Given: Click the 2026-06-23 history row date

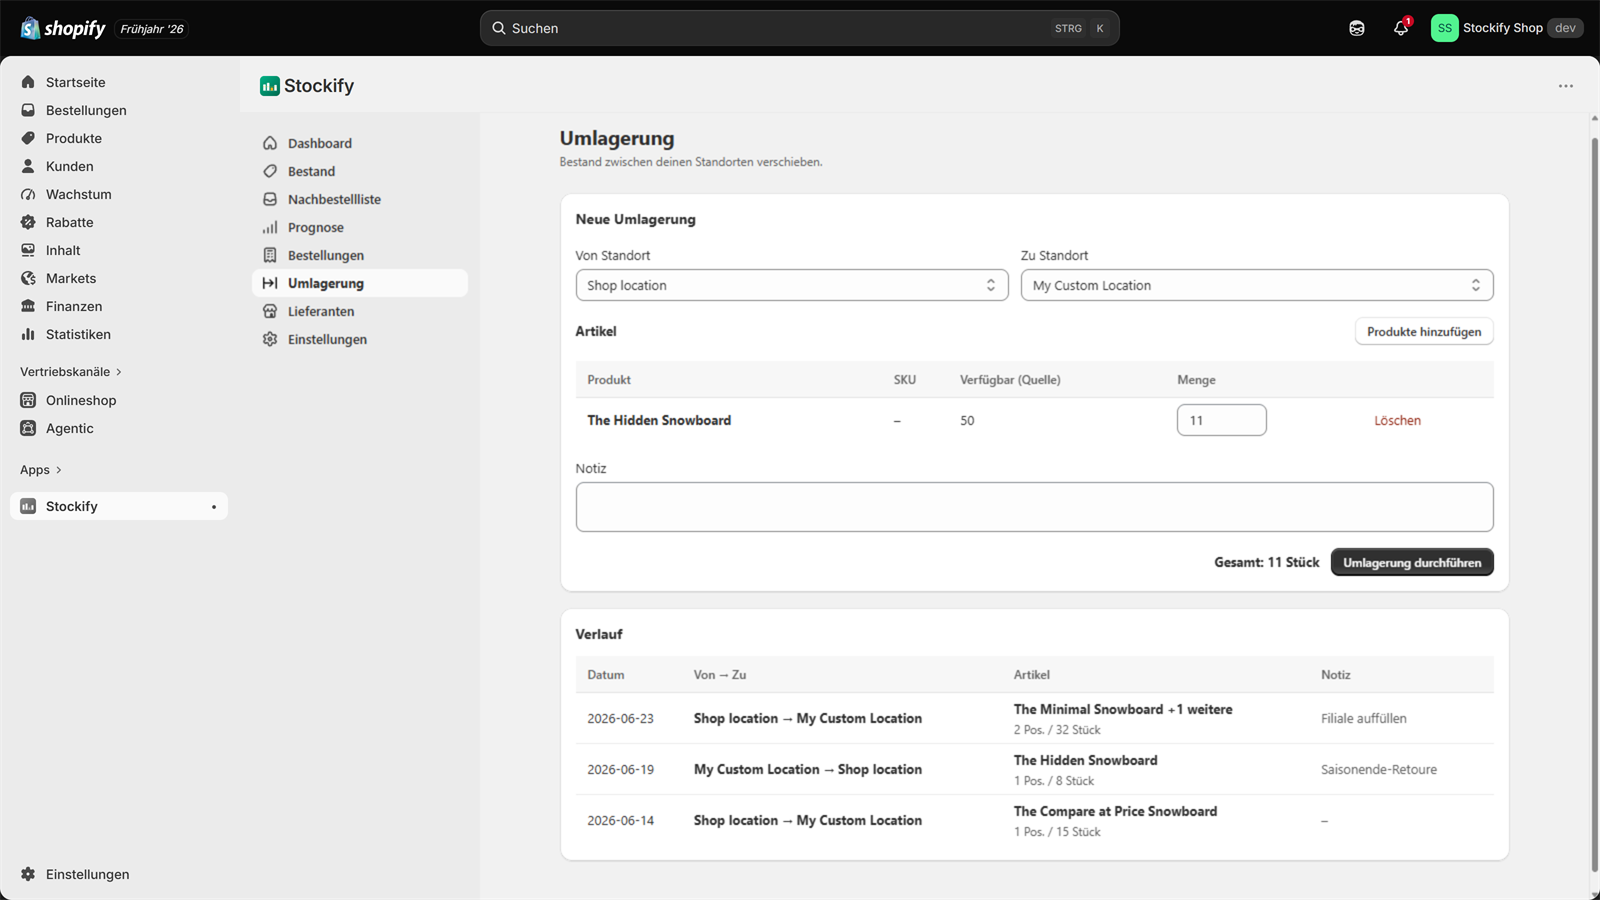Looking at the screenshot, I should pyautogui.click(x=620, y=718).
